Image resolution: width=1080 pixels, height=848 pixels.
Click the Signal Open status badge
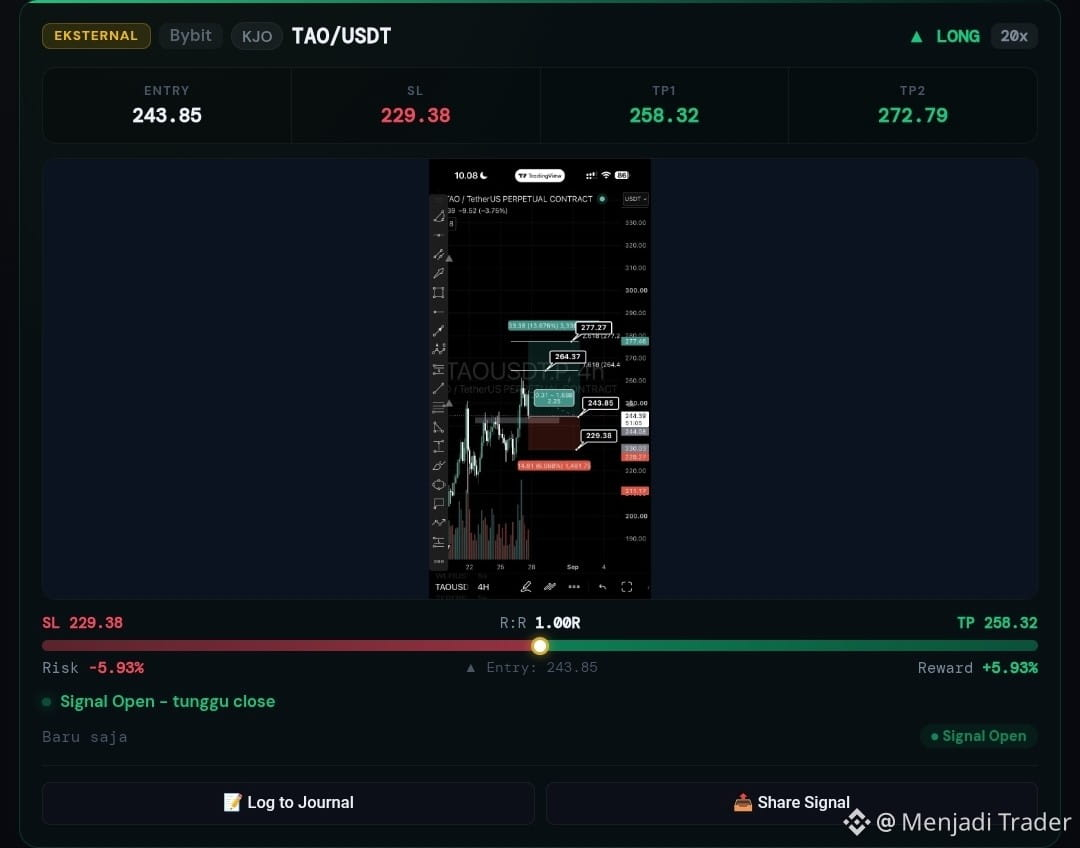979,736
